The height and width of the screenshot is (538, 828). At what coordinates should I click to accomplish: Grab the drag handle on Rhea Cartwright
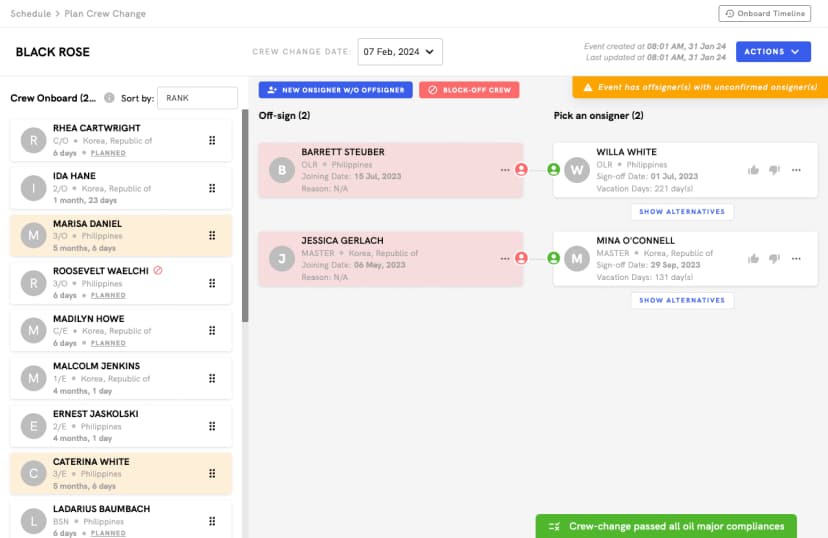click(x=212, y=141)
